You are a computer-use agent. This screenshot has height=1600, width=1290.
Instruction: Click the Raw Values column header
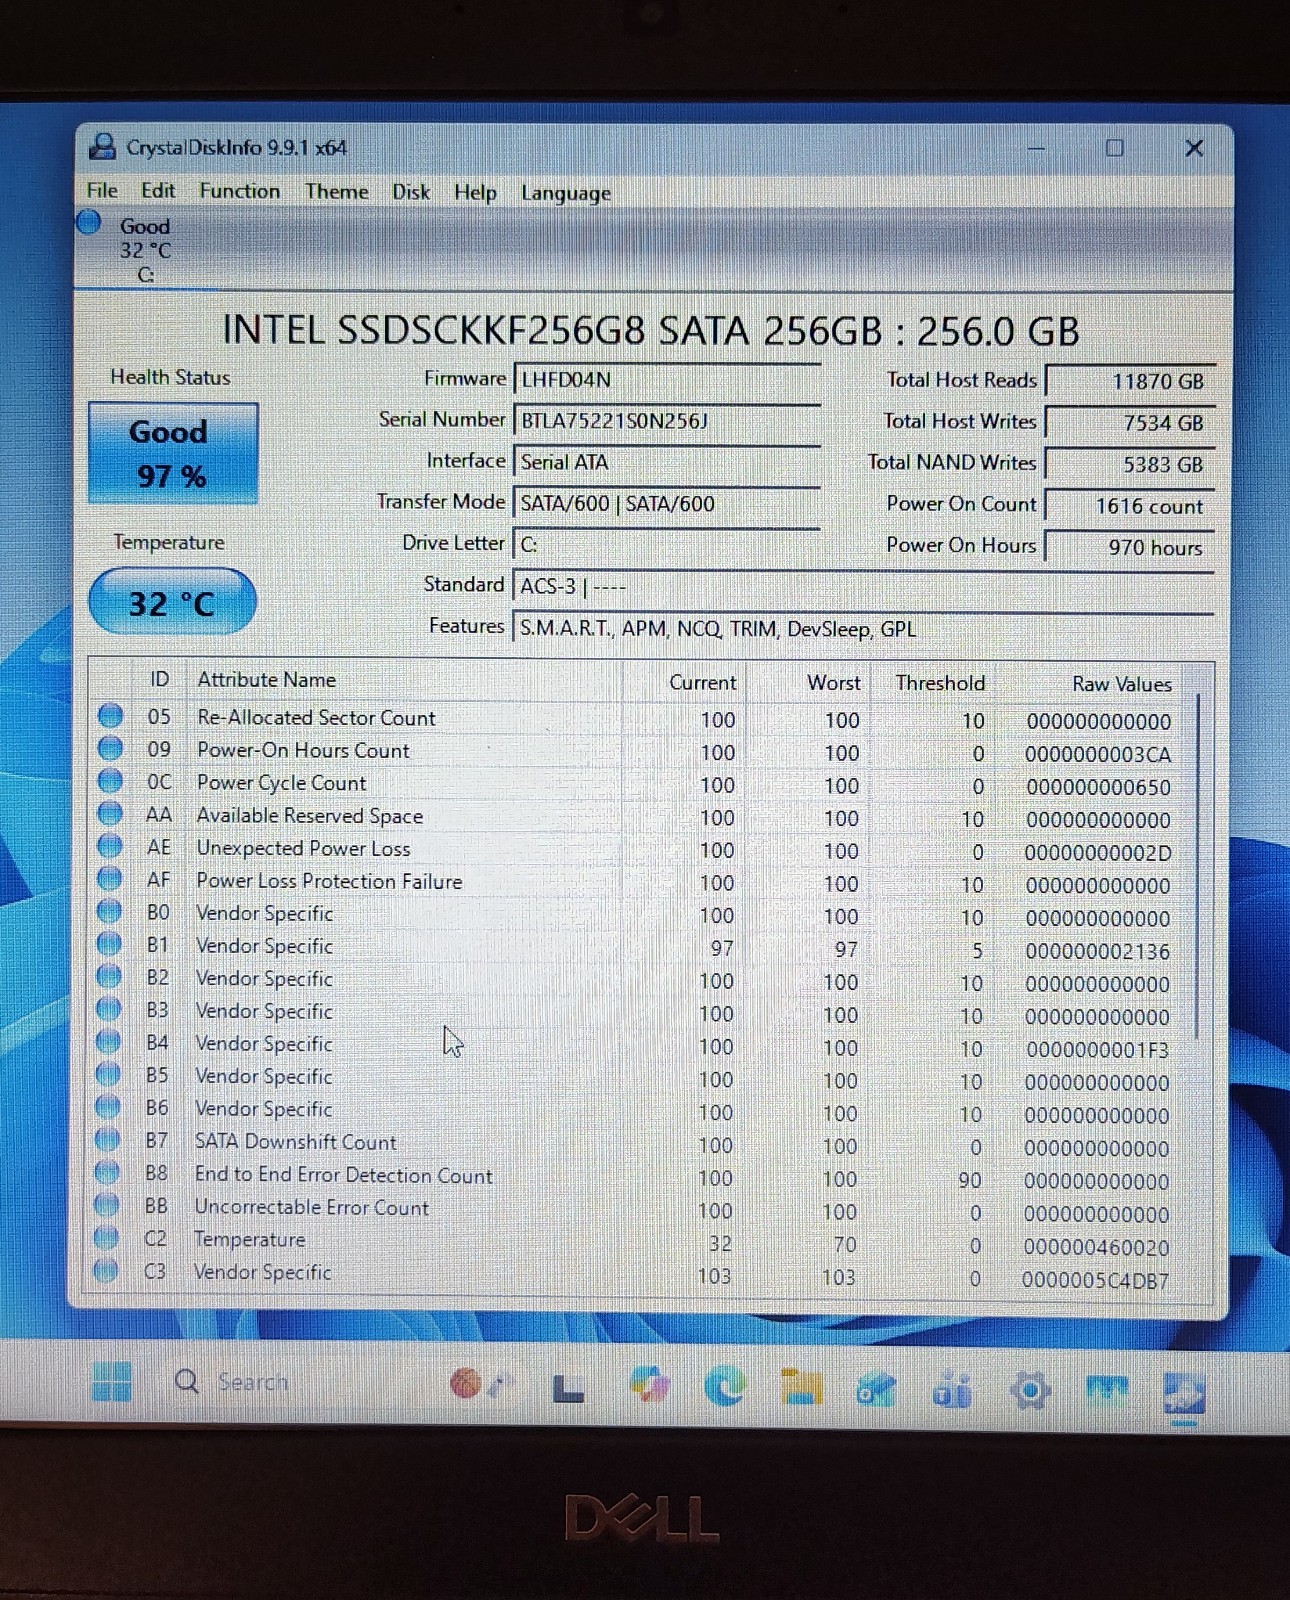(1121, 684)
